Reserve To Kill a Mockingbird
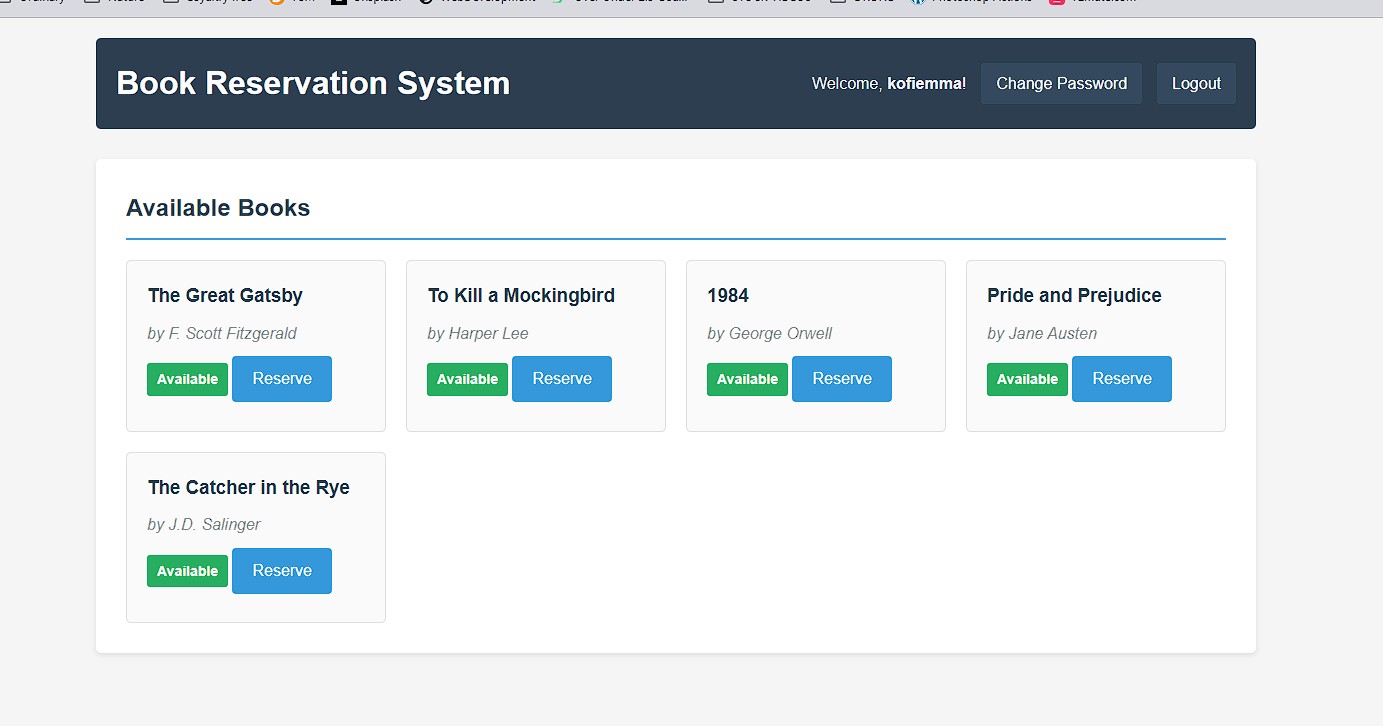The height and width of the screenshot is (726, 1383). pyautogui.click(x=562, y=379)
